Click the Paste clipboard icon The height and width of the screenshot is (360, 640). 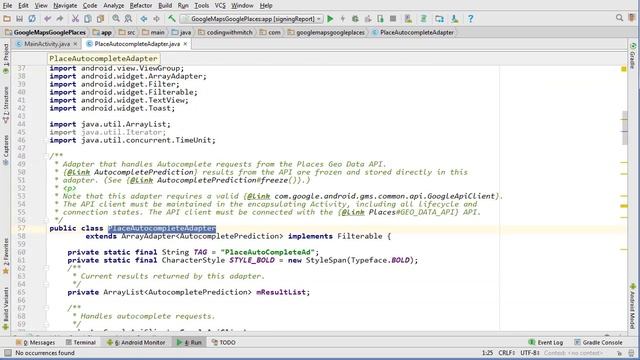[x=100, y=19]
